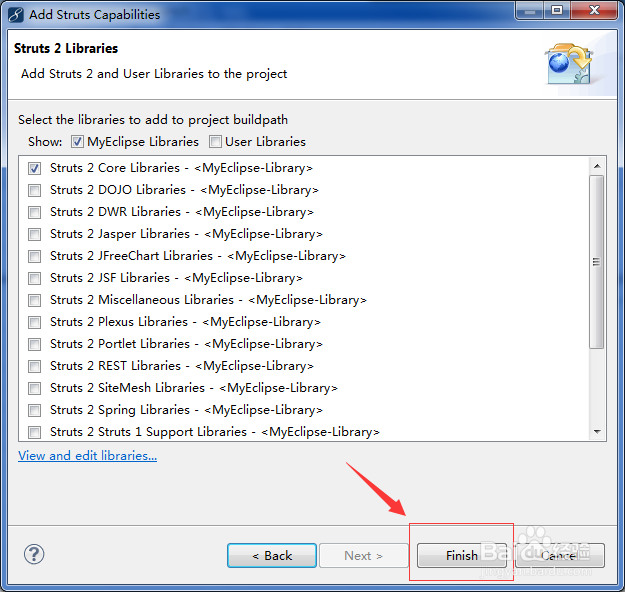Click the list scrollbar up arrow
The image size is (625, 592).
click(x=597, y=166)
